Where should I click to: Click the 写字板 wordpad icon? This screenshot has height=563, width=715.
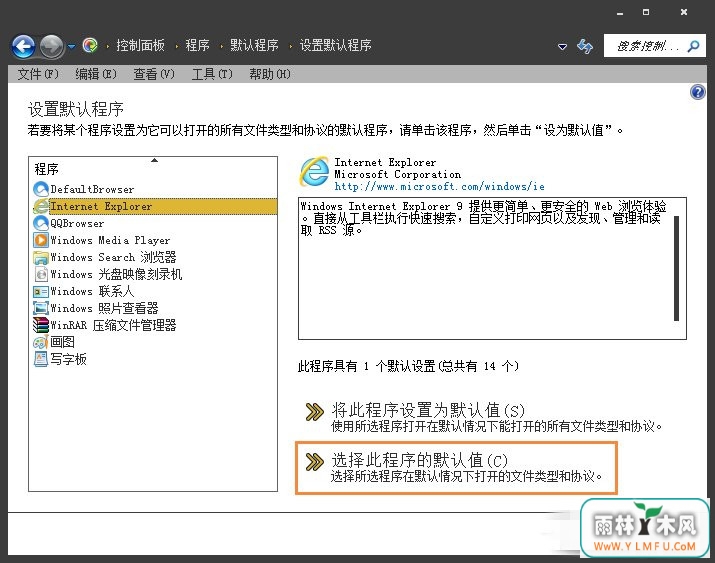[x=41, y=359]
